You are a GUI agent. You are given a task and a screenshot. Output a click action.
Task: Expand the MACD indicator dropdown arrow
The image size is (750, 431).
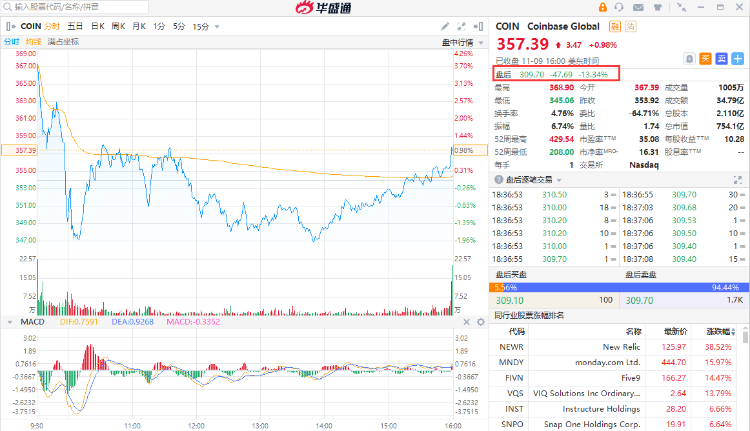pos(10,322)
